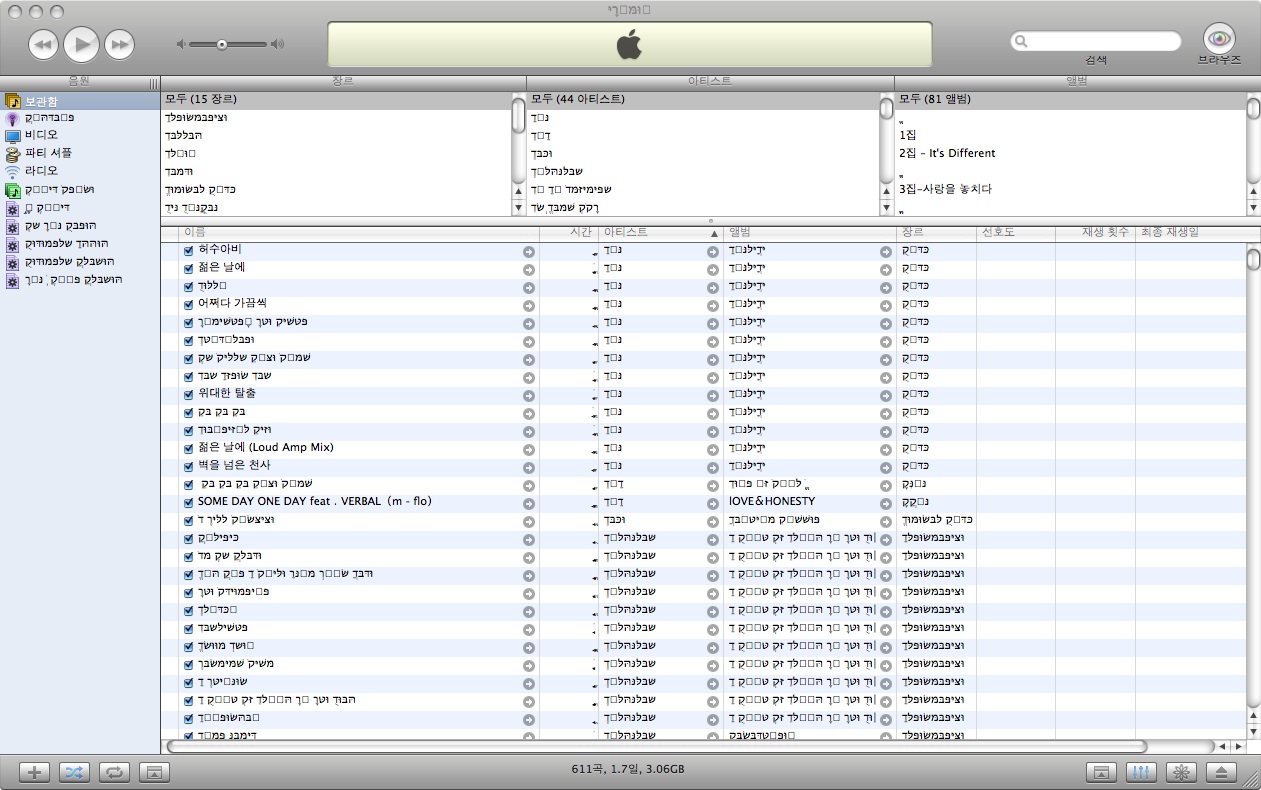Sort songs by the 앨범 column header
This screenshot has width=1261, height=790.
pyautogui.click(x=808, y=232)
